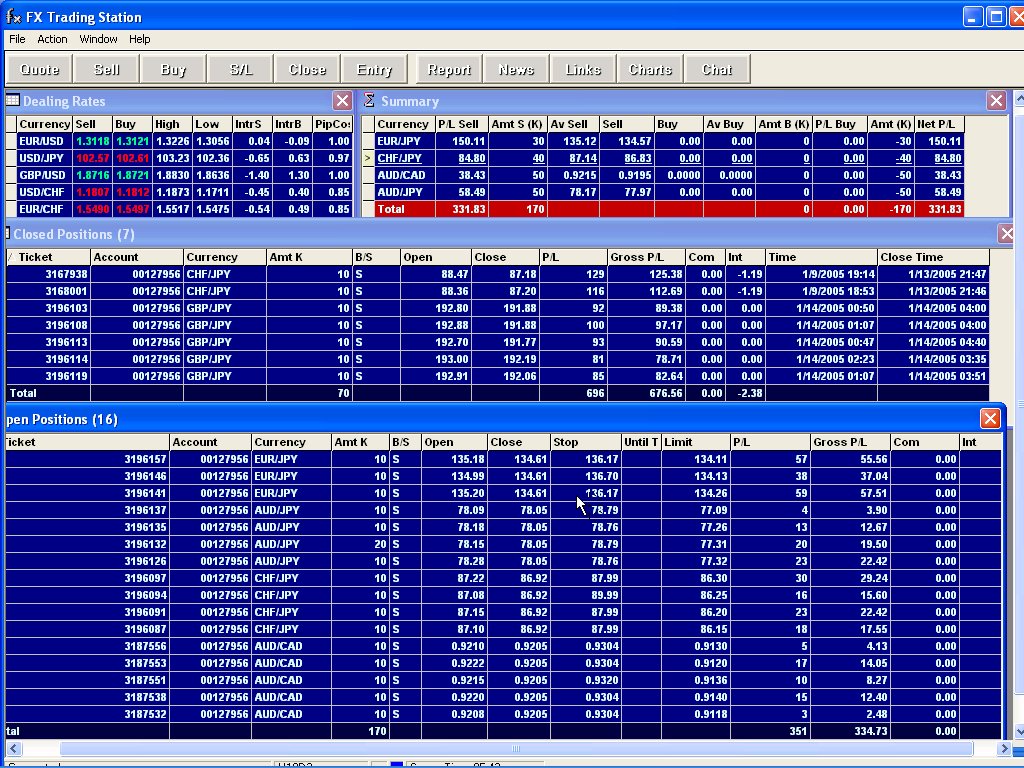
Task: Minimize the FX Trading Station window
Action: pyautogui.click(x=972, y=17)
